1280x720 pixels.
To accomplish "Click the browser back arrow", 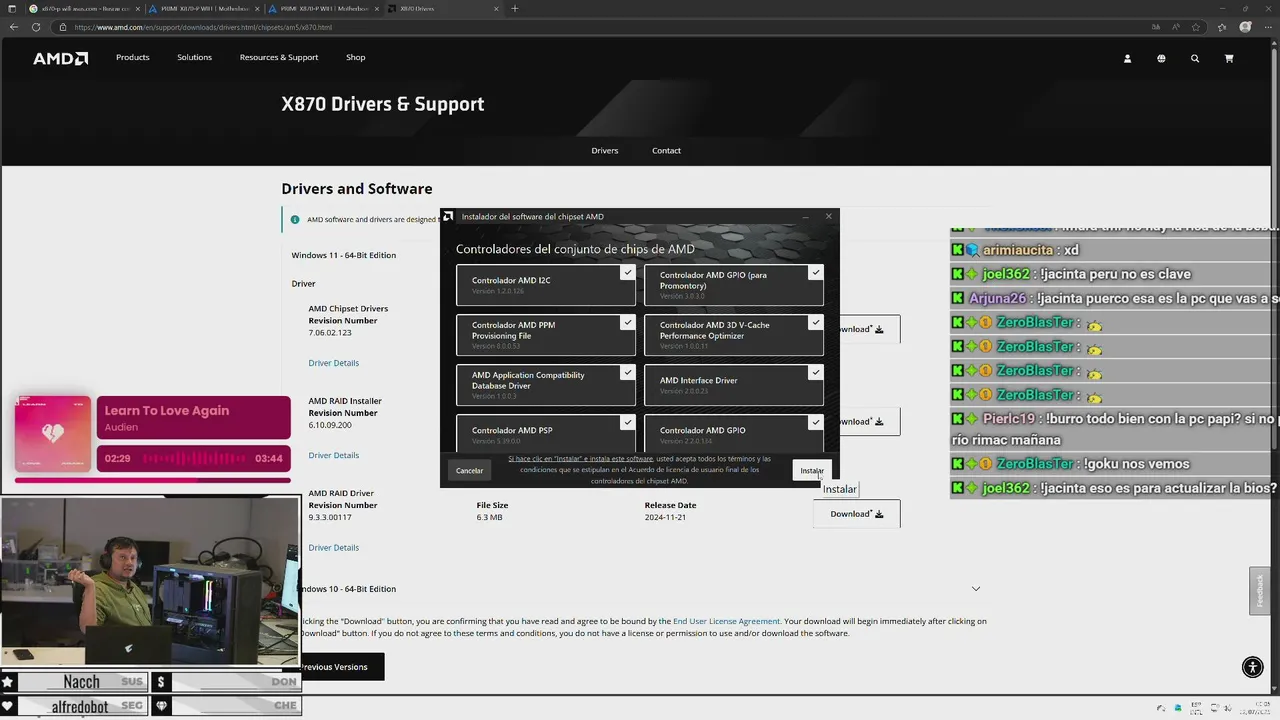I will [14, 27].
